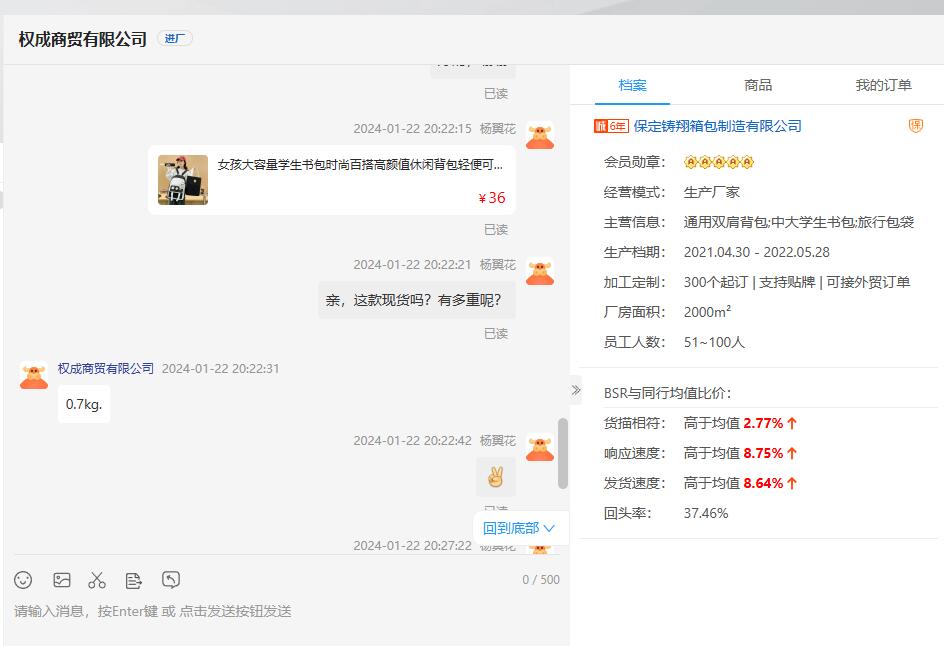Click the 6年 integrity membership badge
This screenshot has height=646, width=944.
click(x=610, y=126)
